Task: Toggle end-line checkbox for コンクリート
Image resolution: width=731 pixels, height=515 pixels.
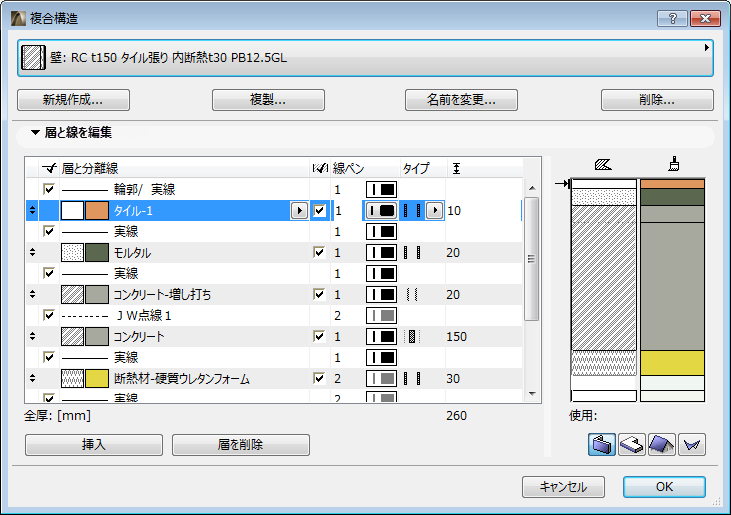Action: [319, 336]
